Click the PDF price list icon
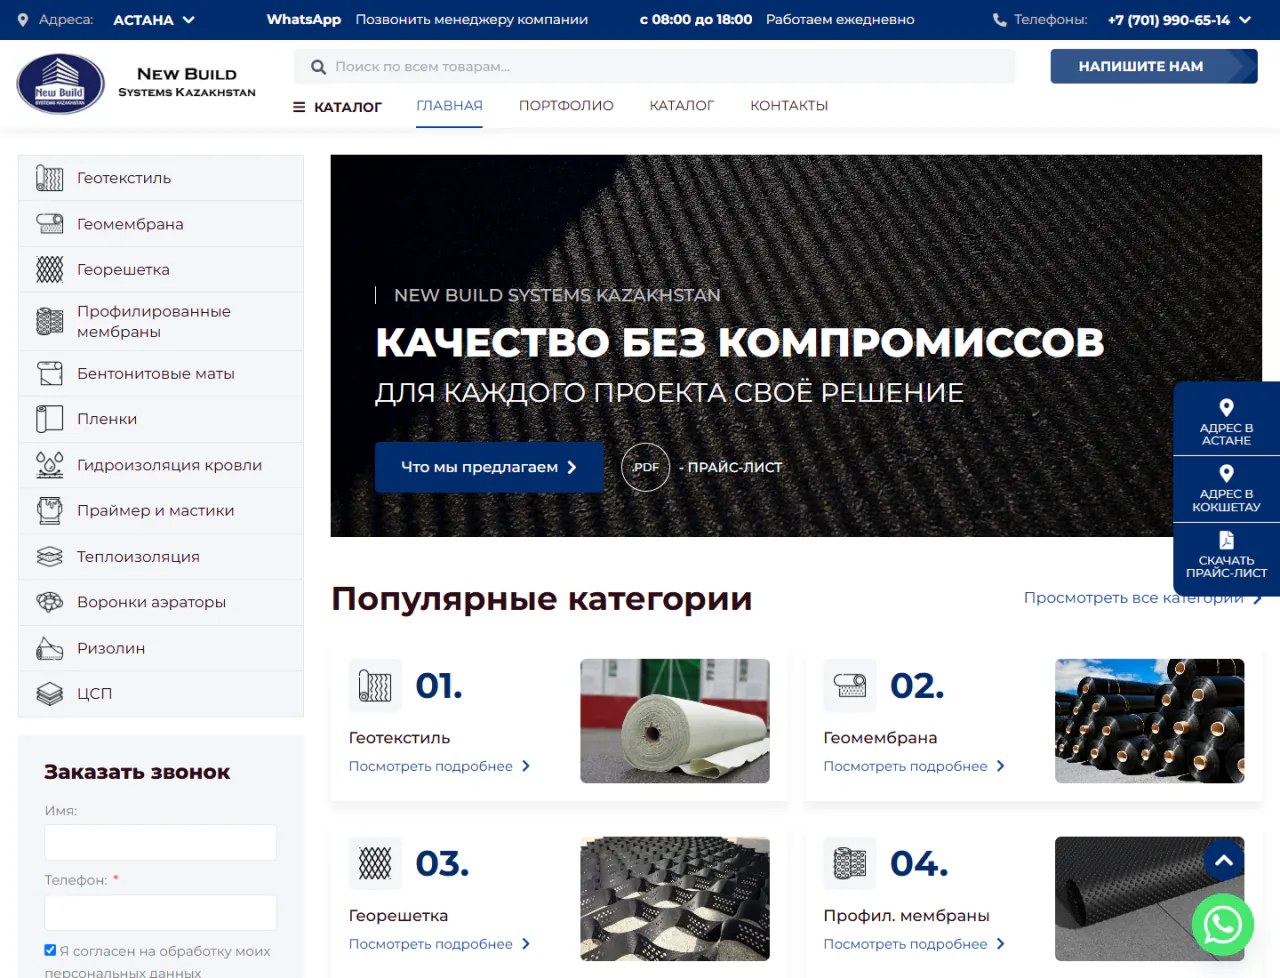 click(646, 467)
